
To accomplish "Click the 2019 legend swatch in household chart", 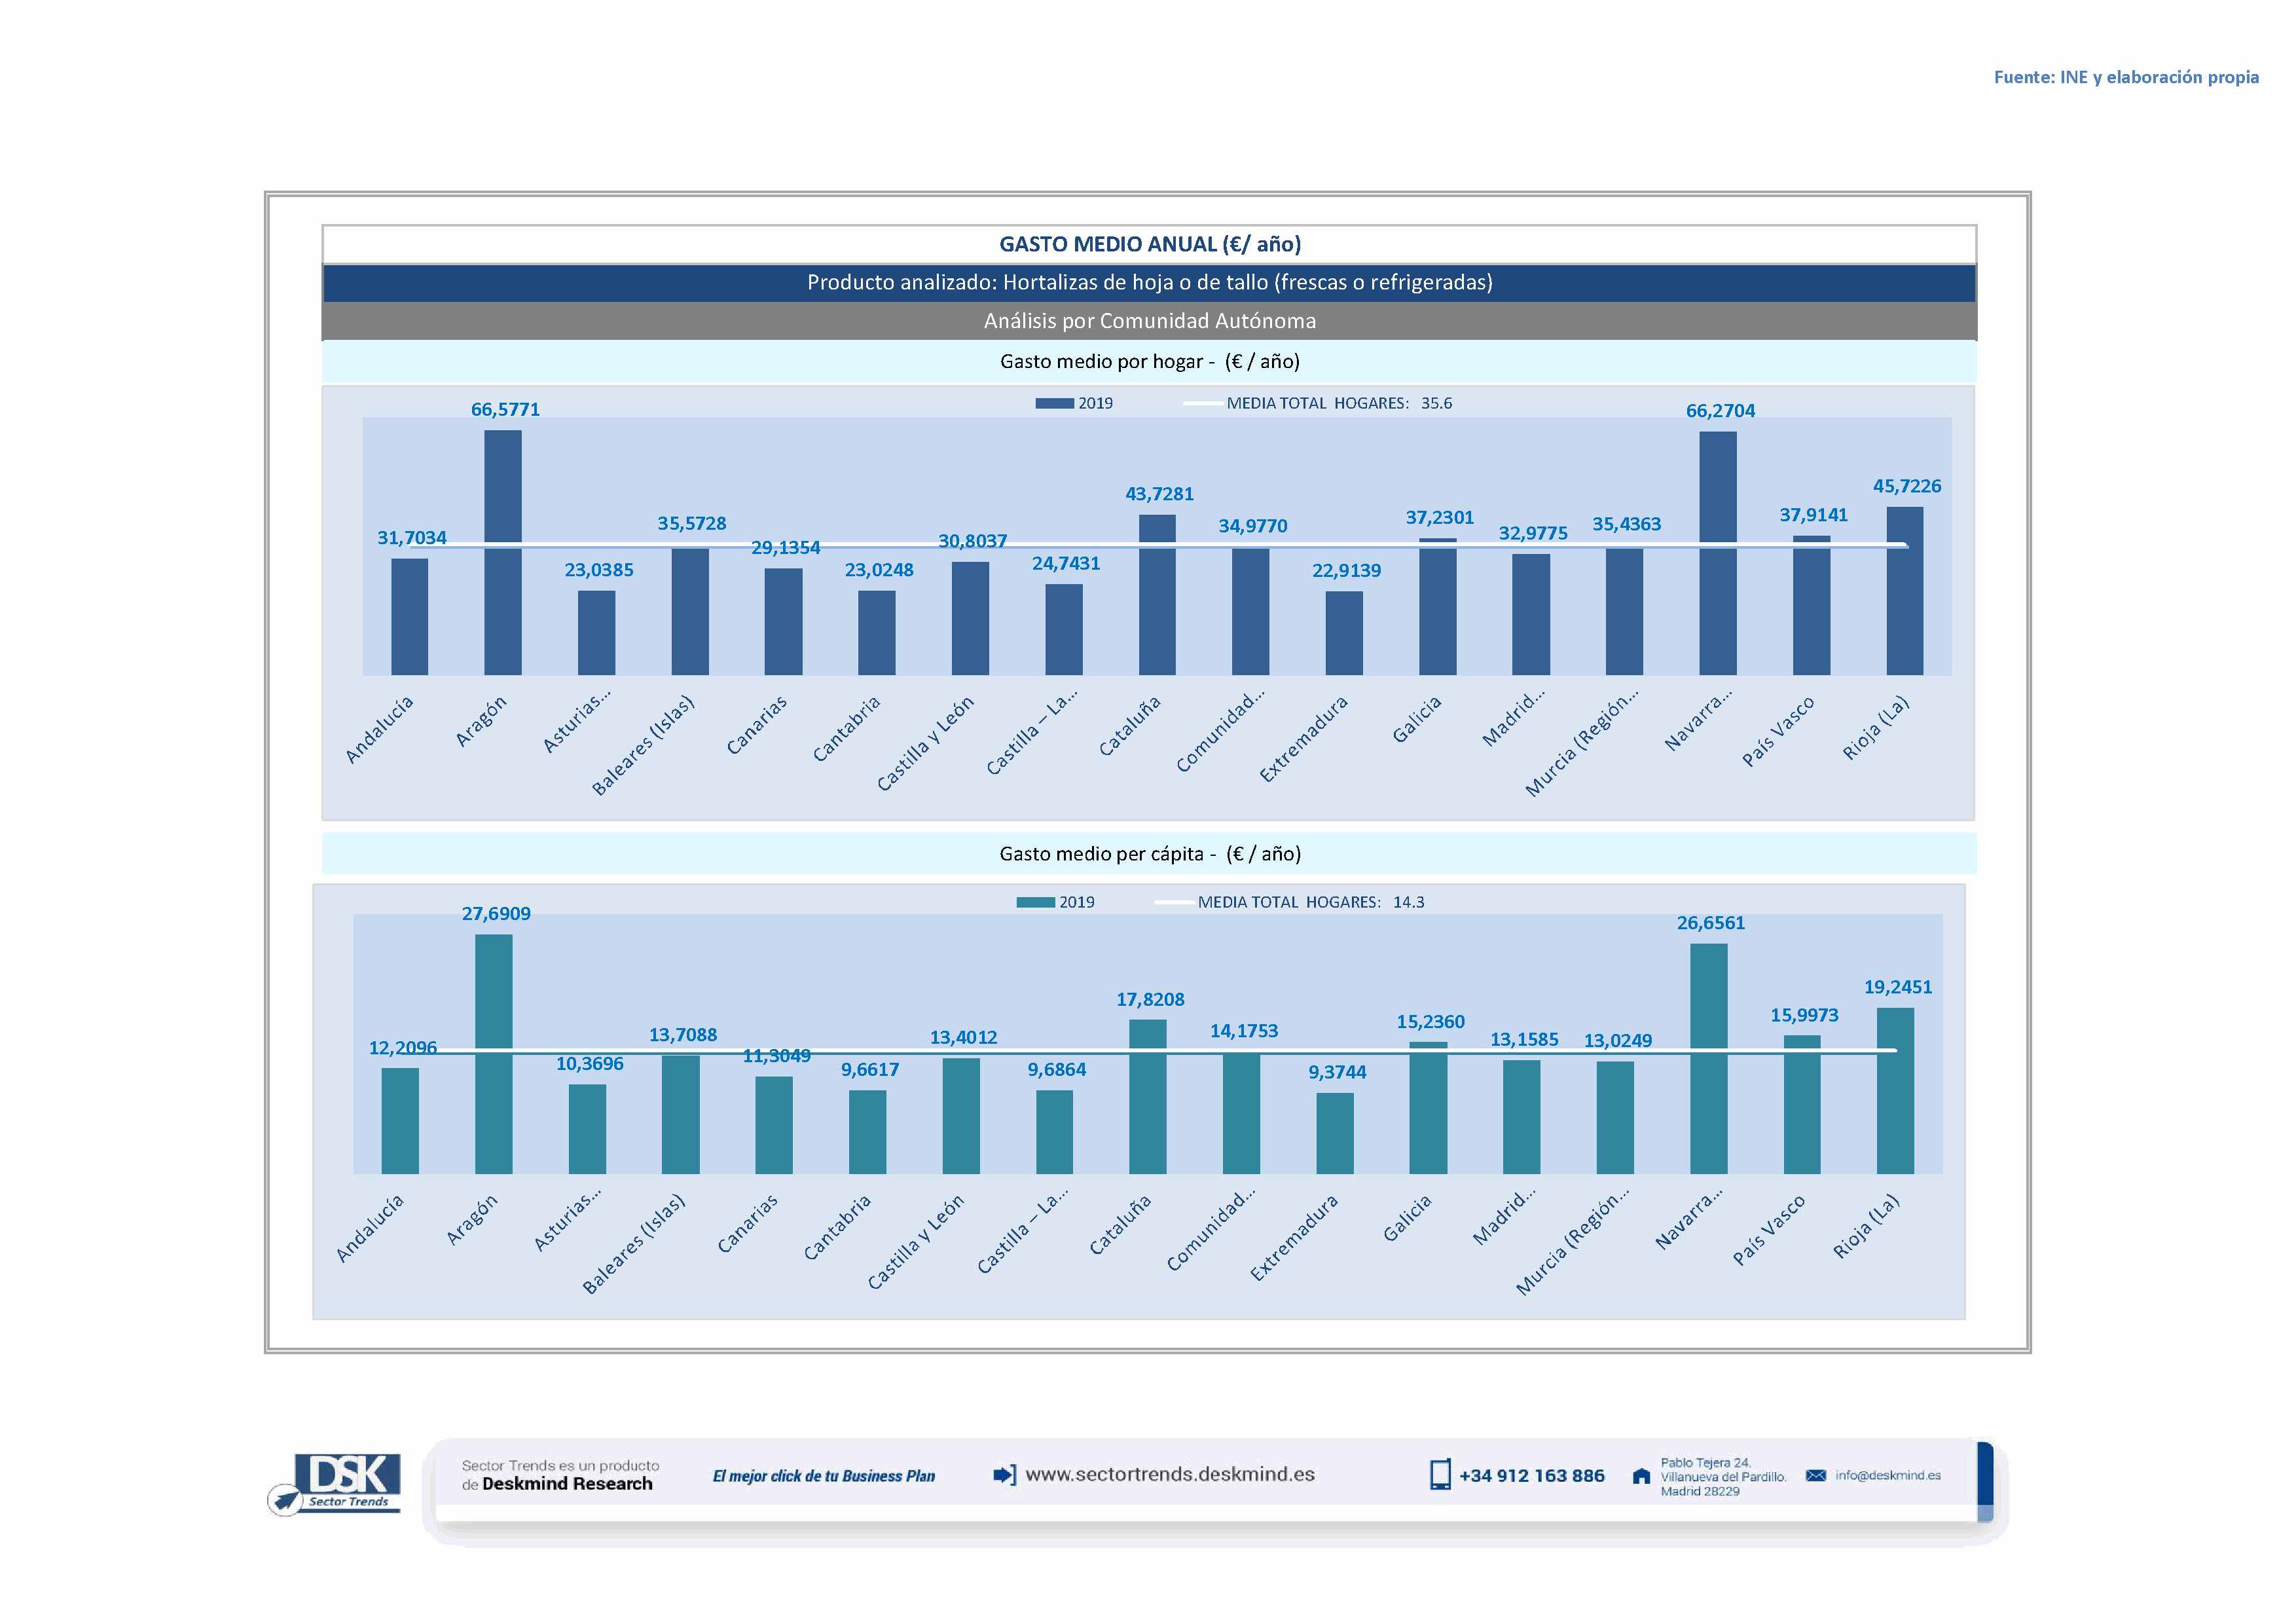I will click(1054, 403).
